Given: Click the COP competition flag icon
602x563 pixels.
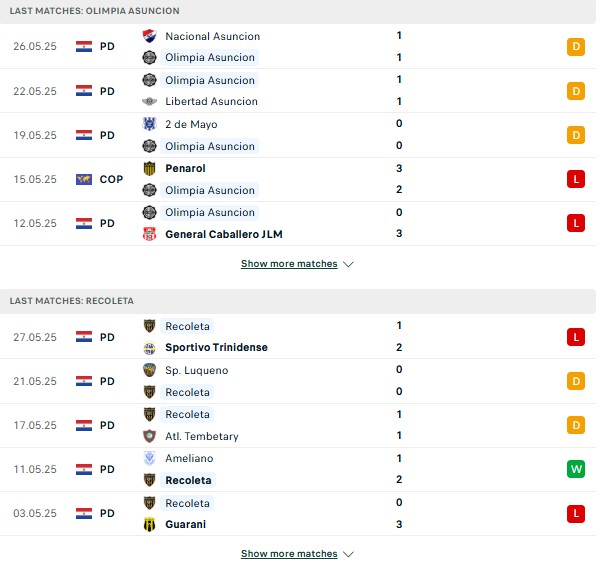Looking at the screenshot, I should click(84, 179).
